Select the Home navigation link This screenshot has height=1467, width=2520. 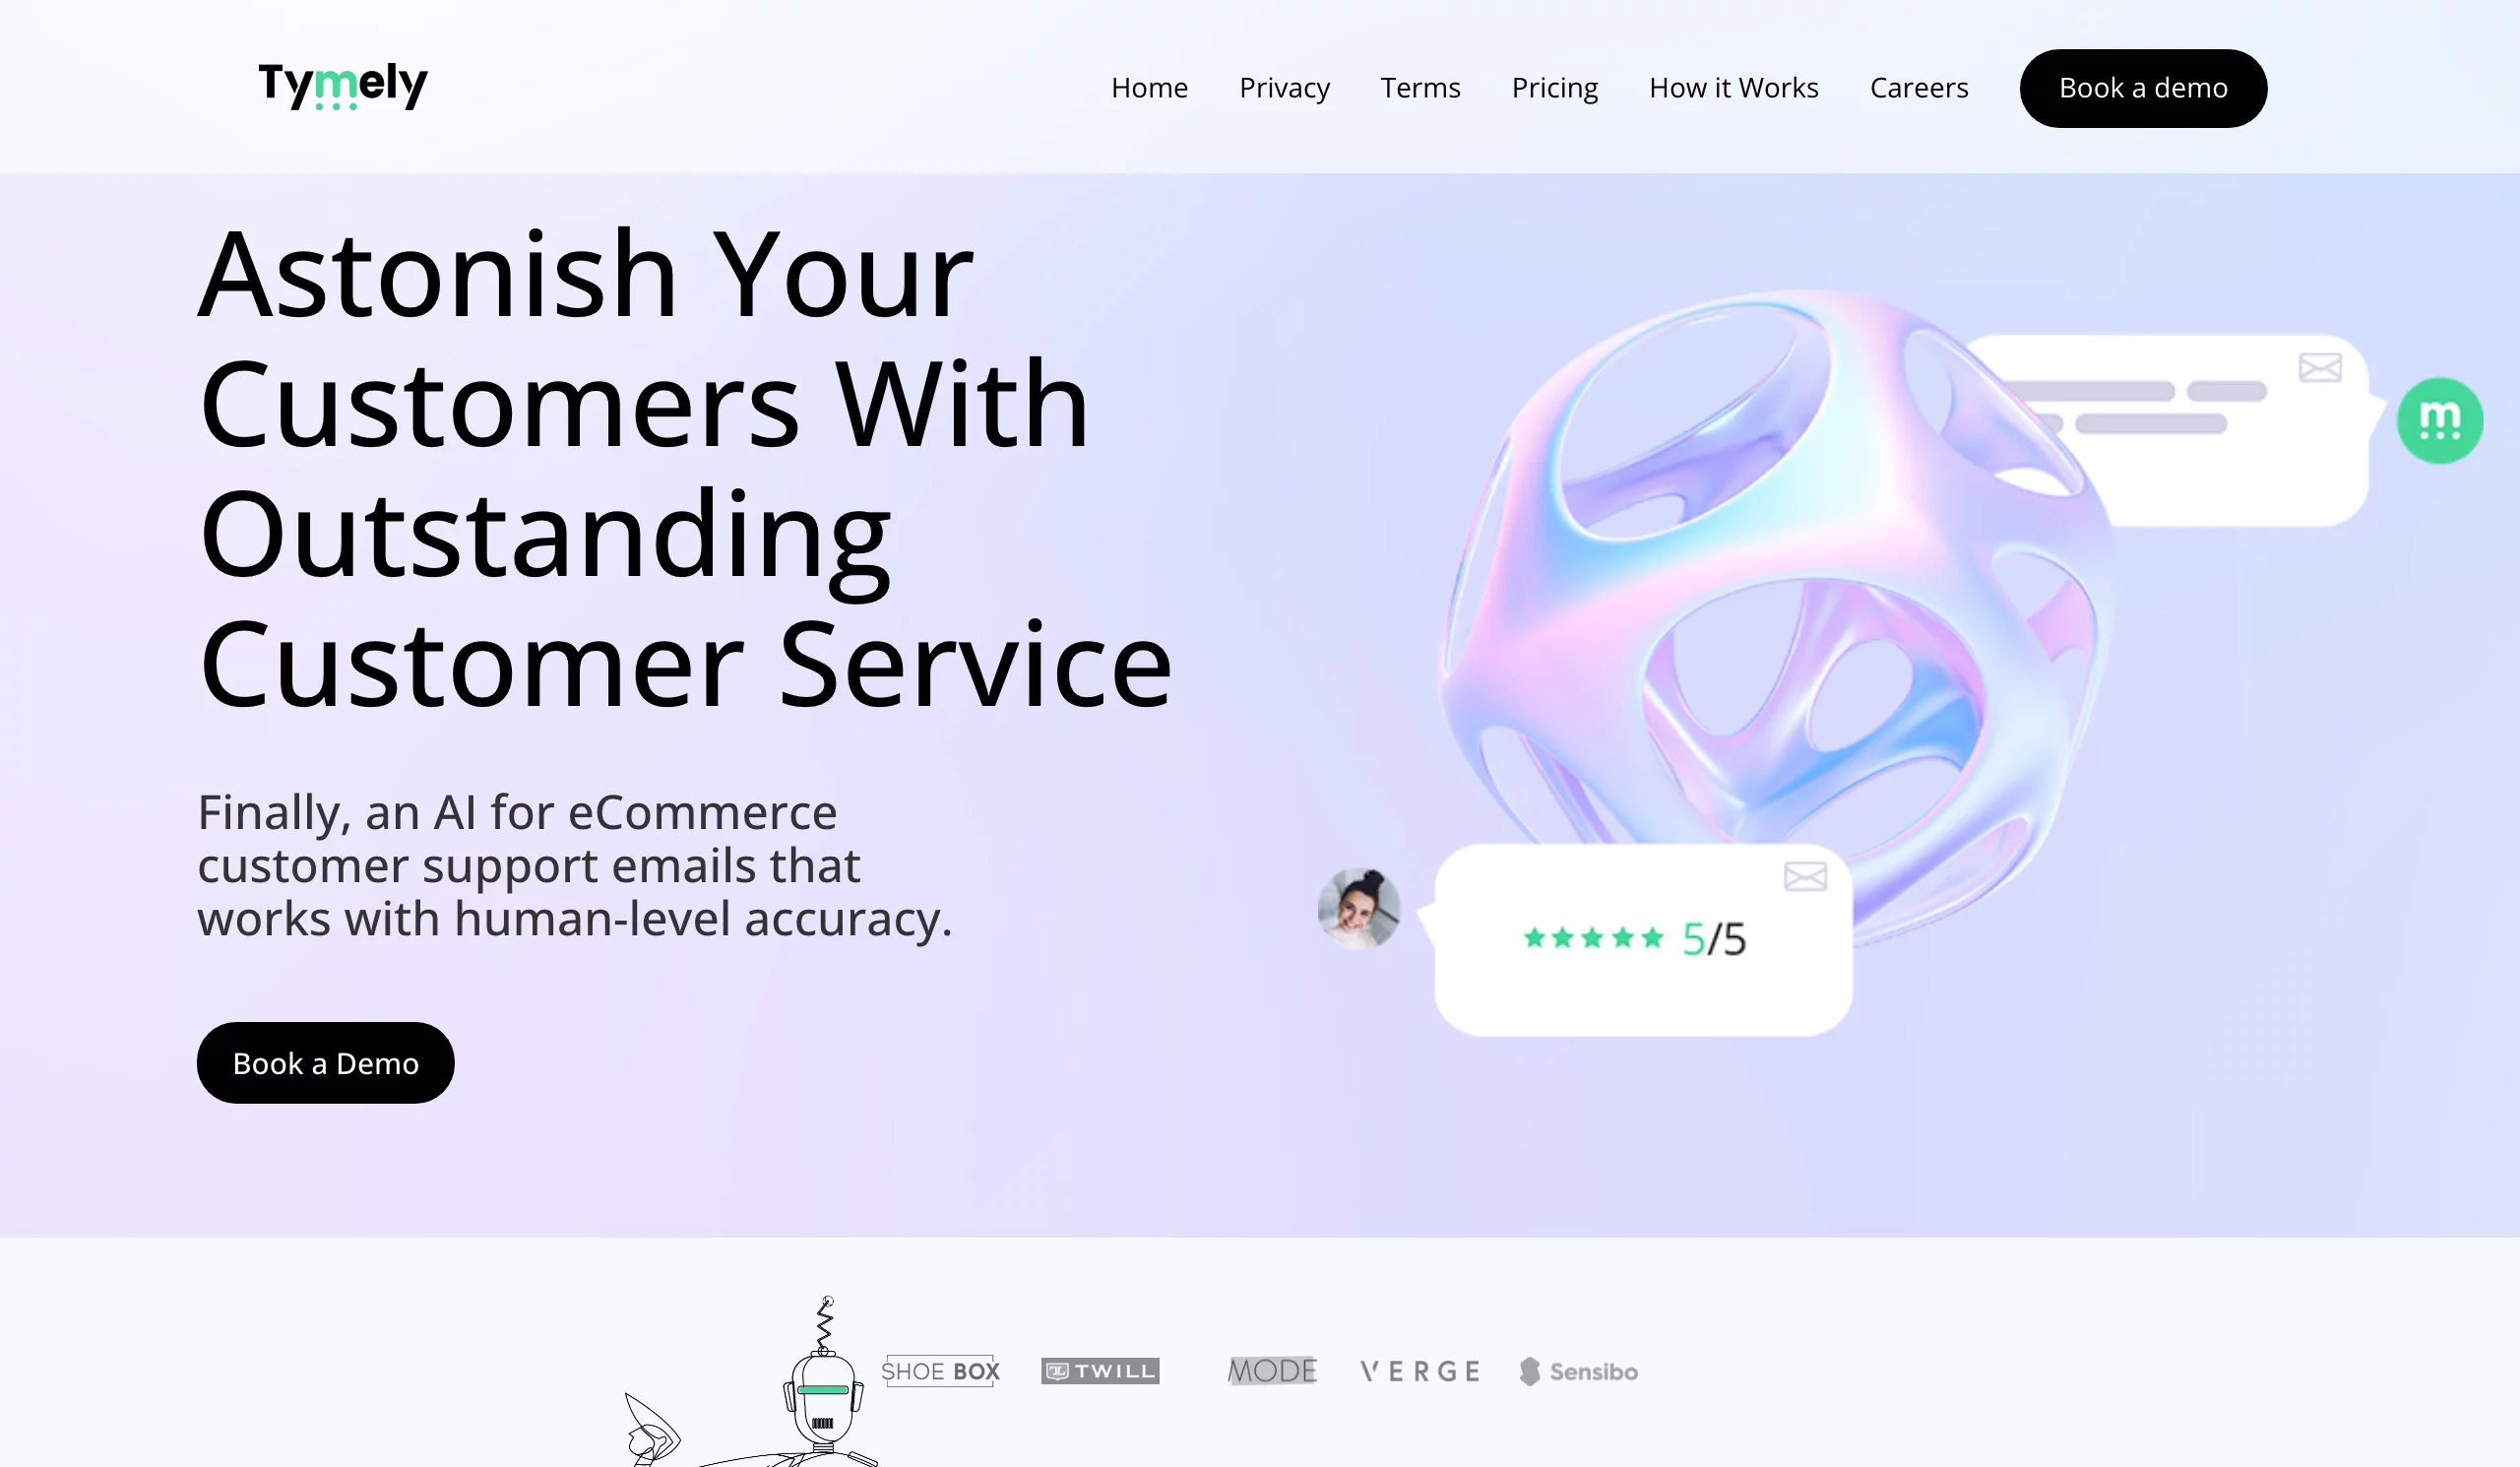tap(1149, 88)
